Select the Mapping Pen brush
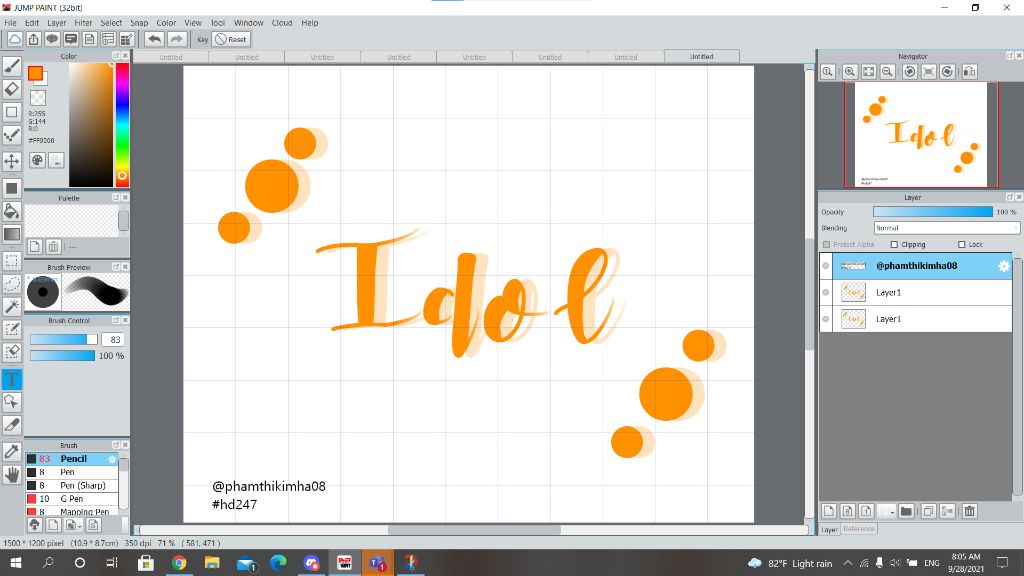1024x576 pixels. point(72,512)
